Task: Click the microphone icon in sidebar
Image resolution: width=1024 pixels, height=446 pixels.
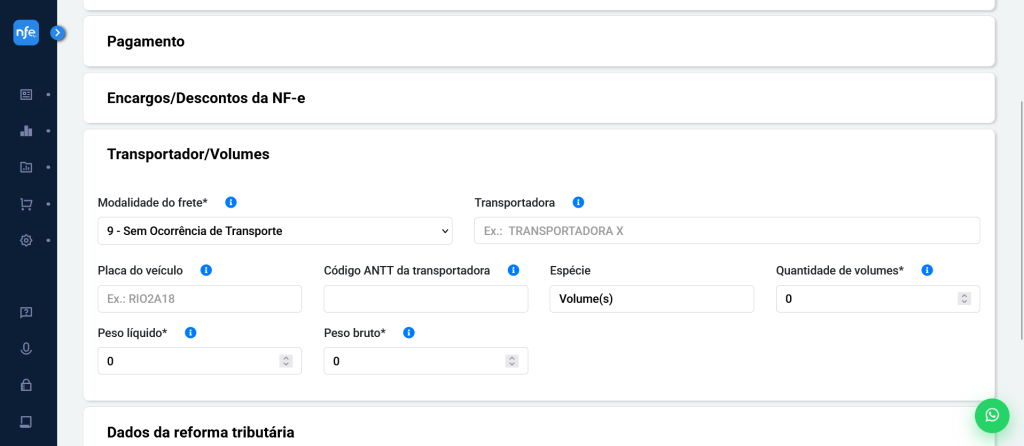Action: [x=26, y=348]
